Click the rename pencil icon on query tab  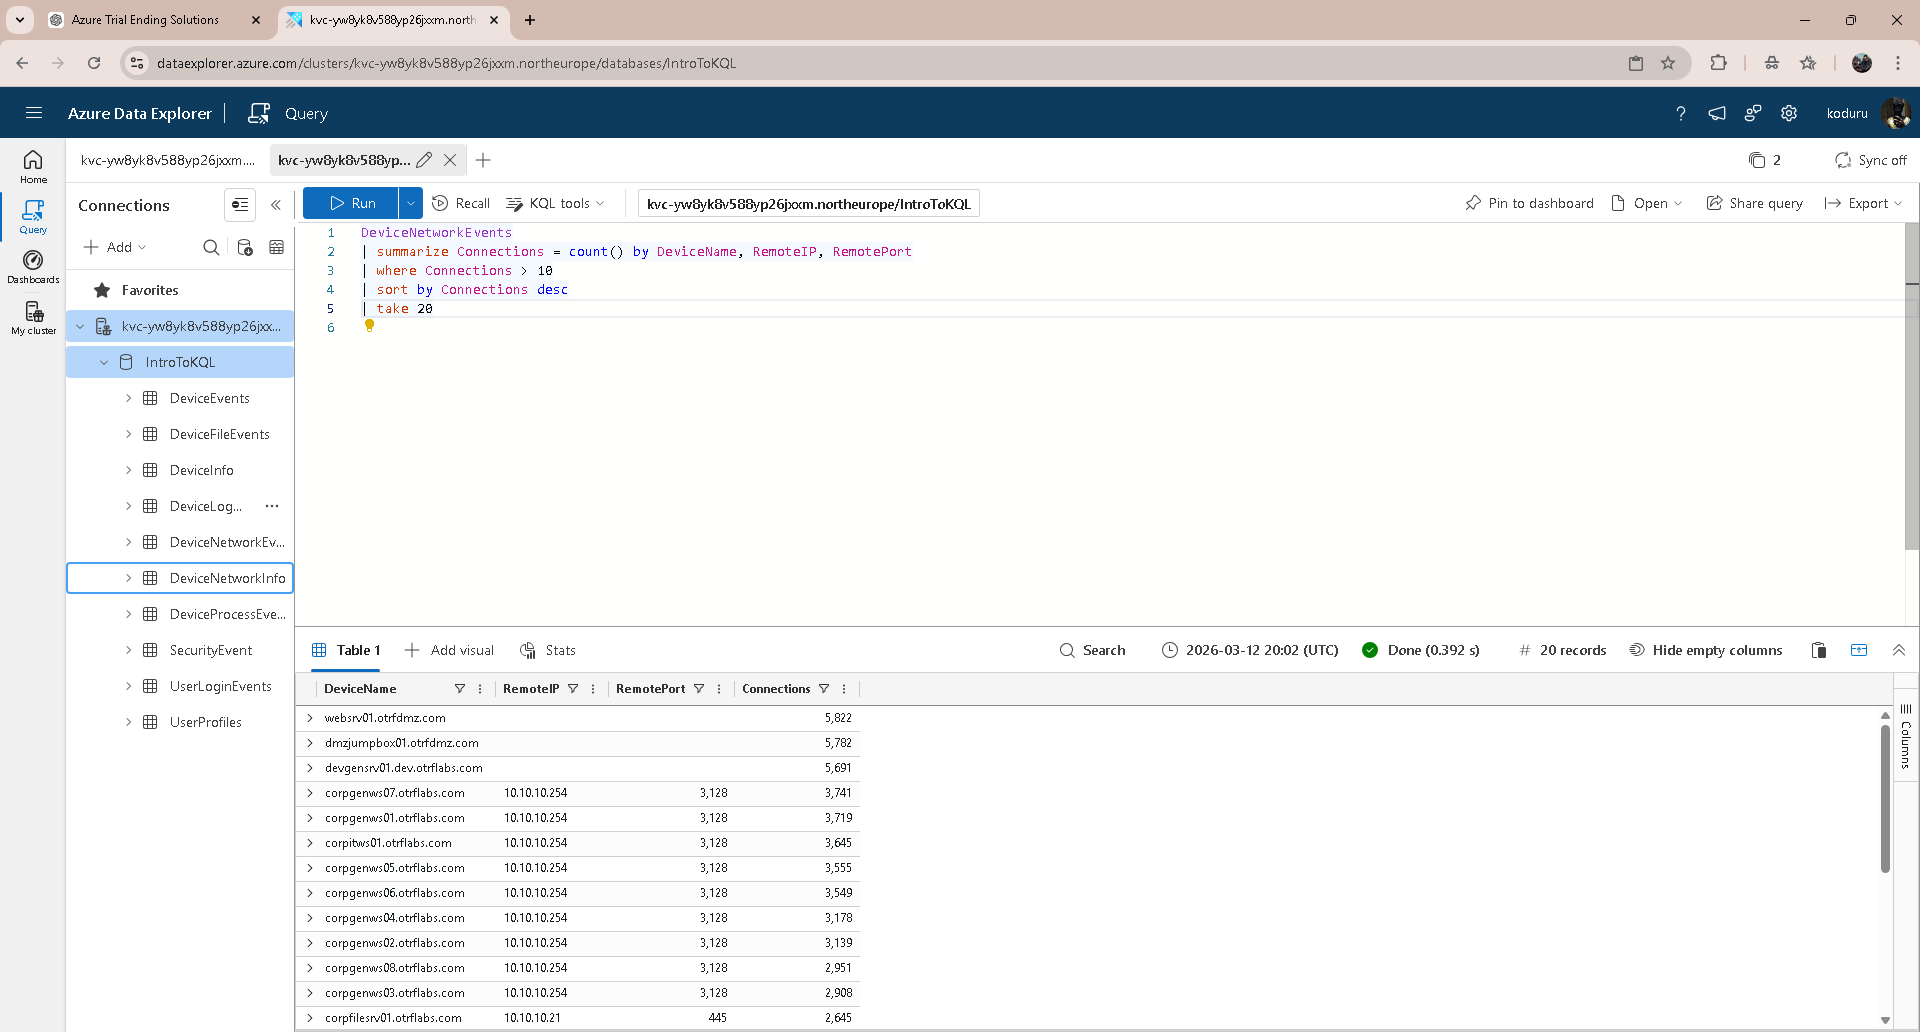424,160
